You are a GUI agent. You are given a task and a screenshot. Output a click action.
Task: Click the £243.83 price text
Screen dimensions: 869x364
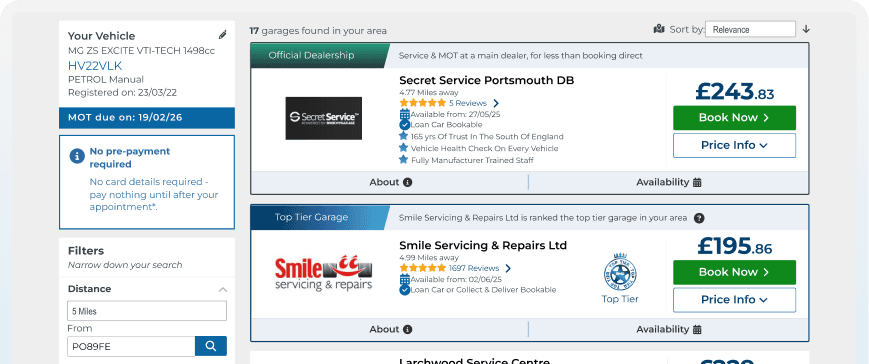734,91
